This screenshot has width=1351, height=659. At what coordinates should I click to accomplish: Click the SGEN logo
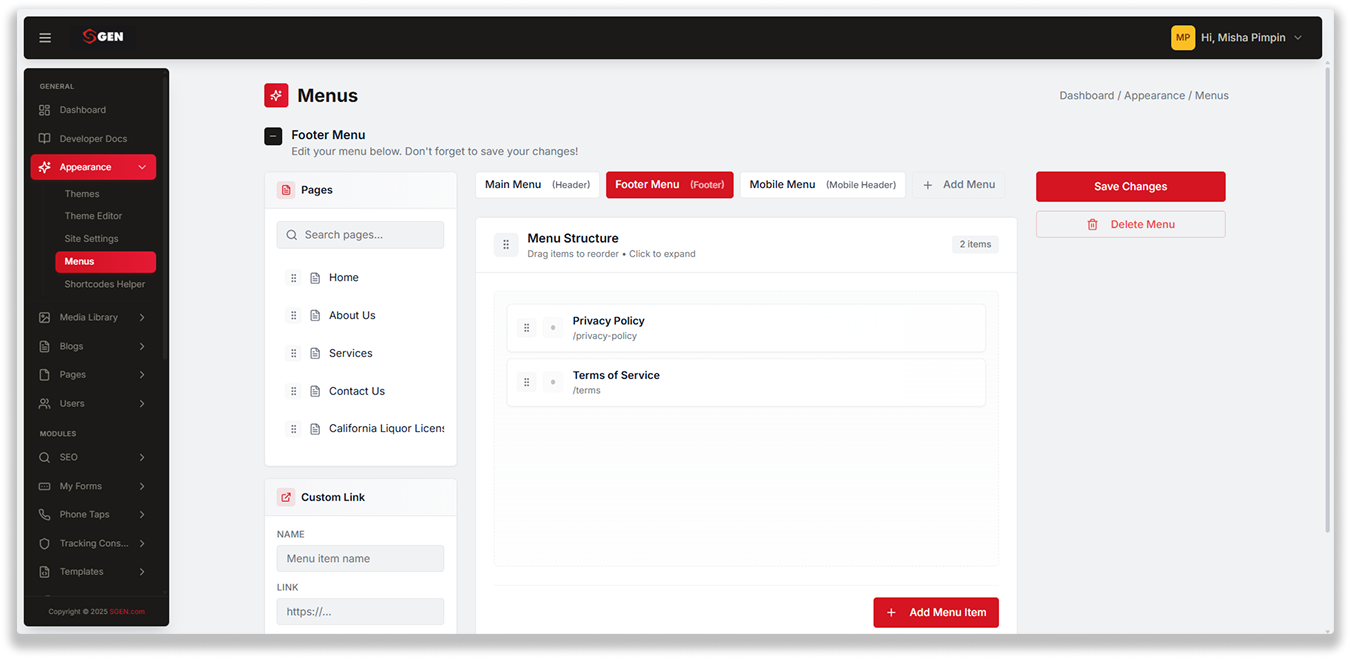coord(103,37)
